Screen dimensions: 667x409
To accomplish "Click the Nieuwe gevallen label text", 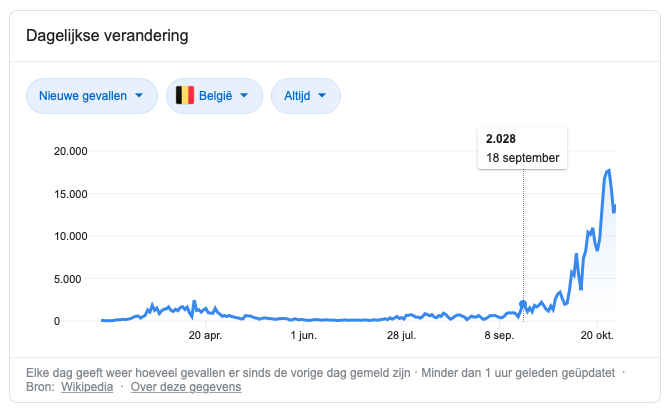I will (x=83, y=96).
